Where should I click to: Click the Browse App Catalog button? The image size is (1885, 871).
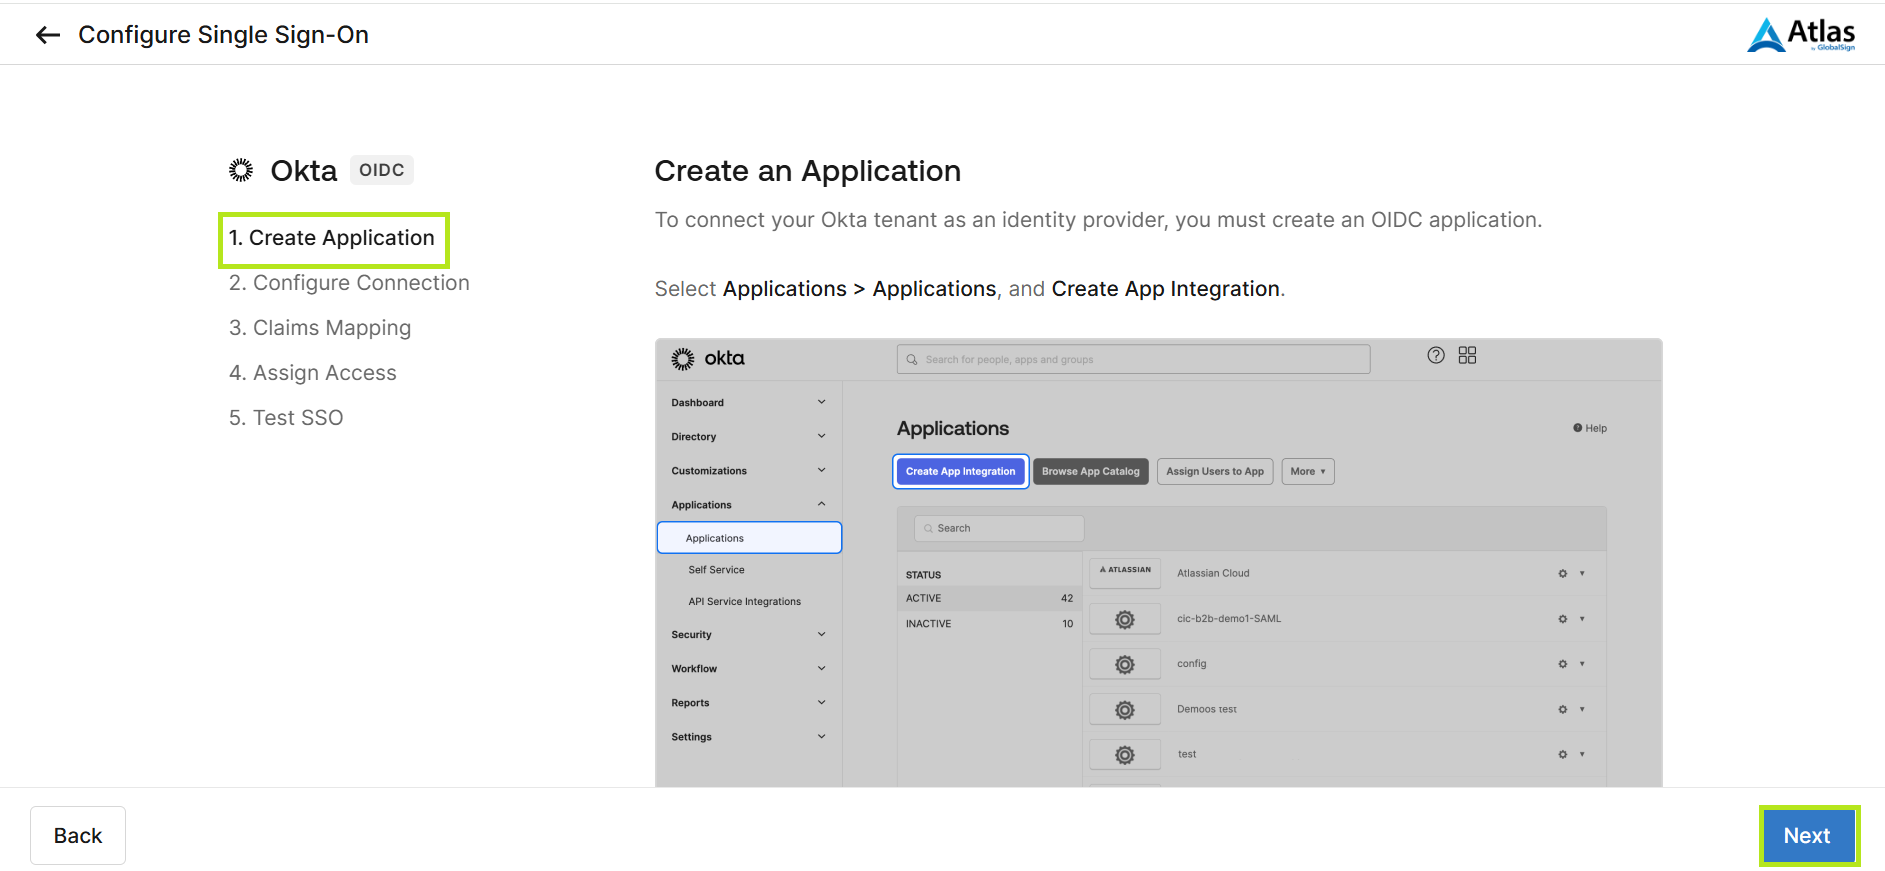pos(1091,471)
